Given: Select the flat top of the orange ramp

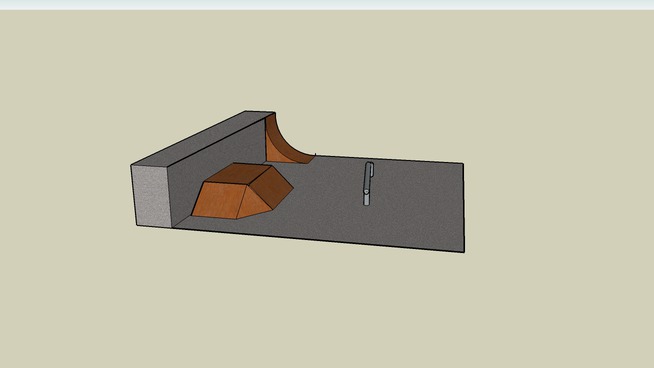Looking at the screenshot, I should (x=239, y=173).
